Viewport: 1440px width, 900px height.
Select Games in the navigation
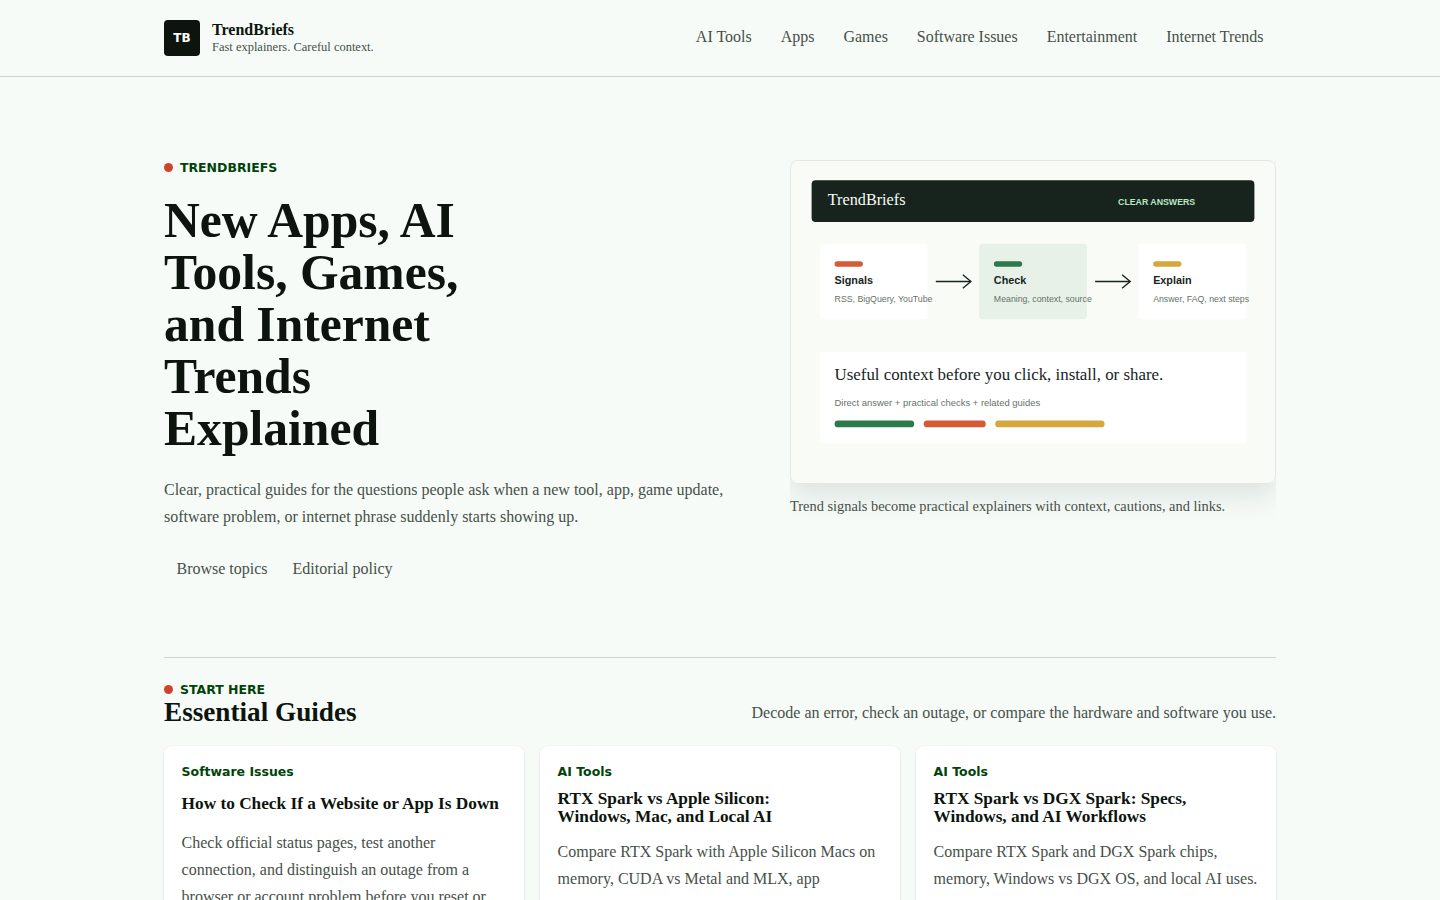pos(865,37)
